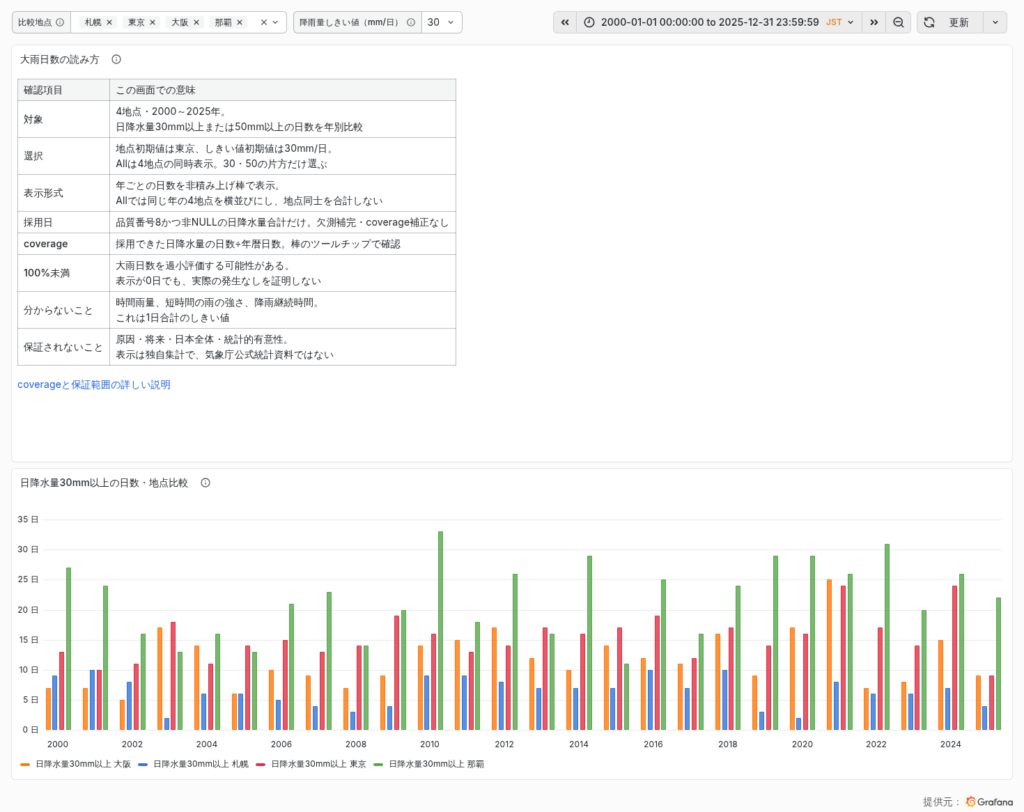Click 日降水量30mm以上の日数・地点比較 panel title
This screenshot has height=812, width=1024.
[x=104, y=483]
